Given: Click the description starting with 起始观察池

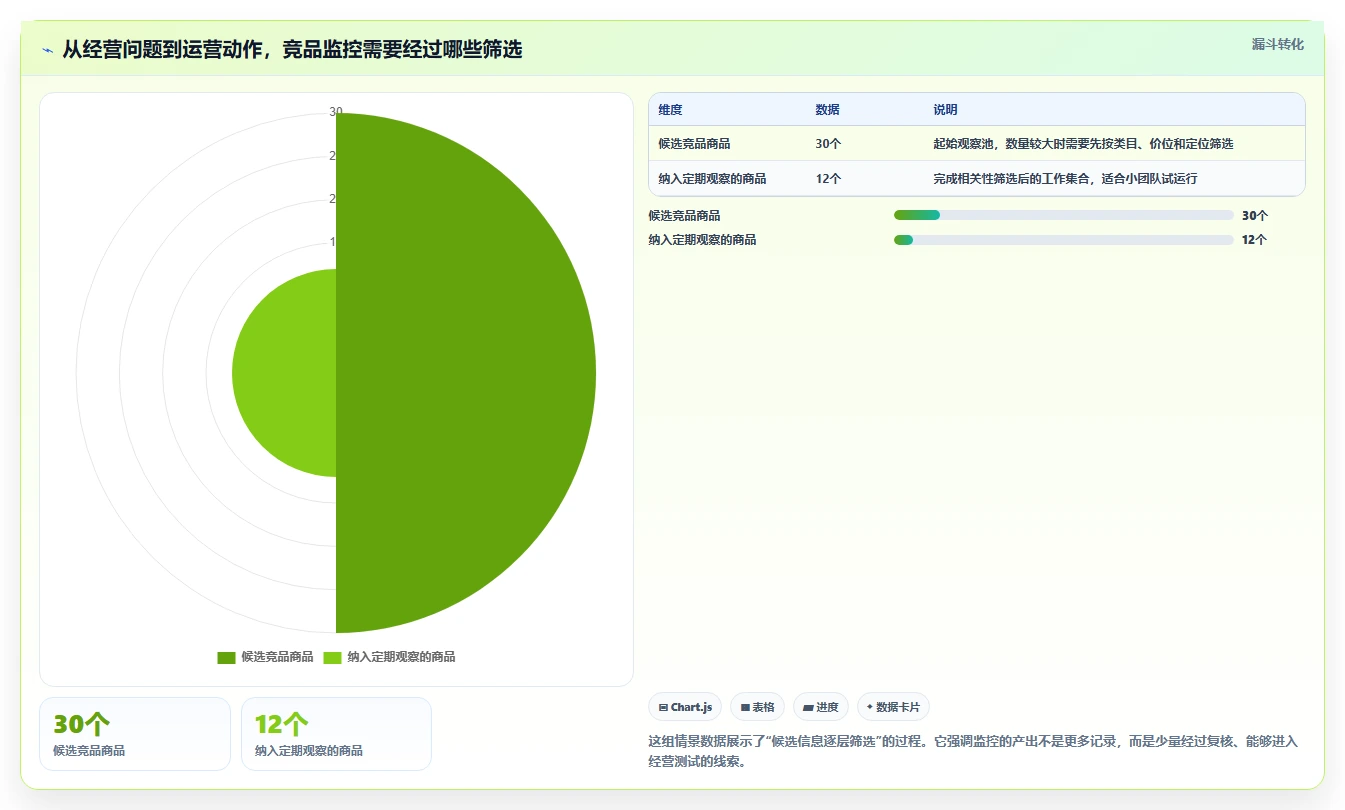Looking at the screenshot, I should 1083,143.
